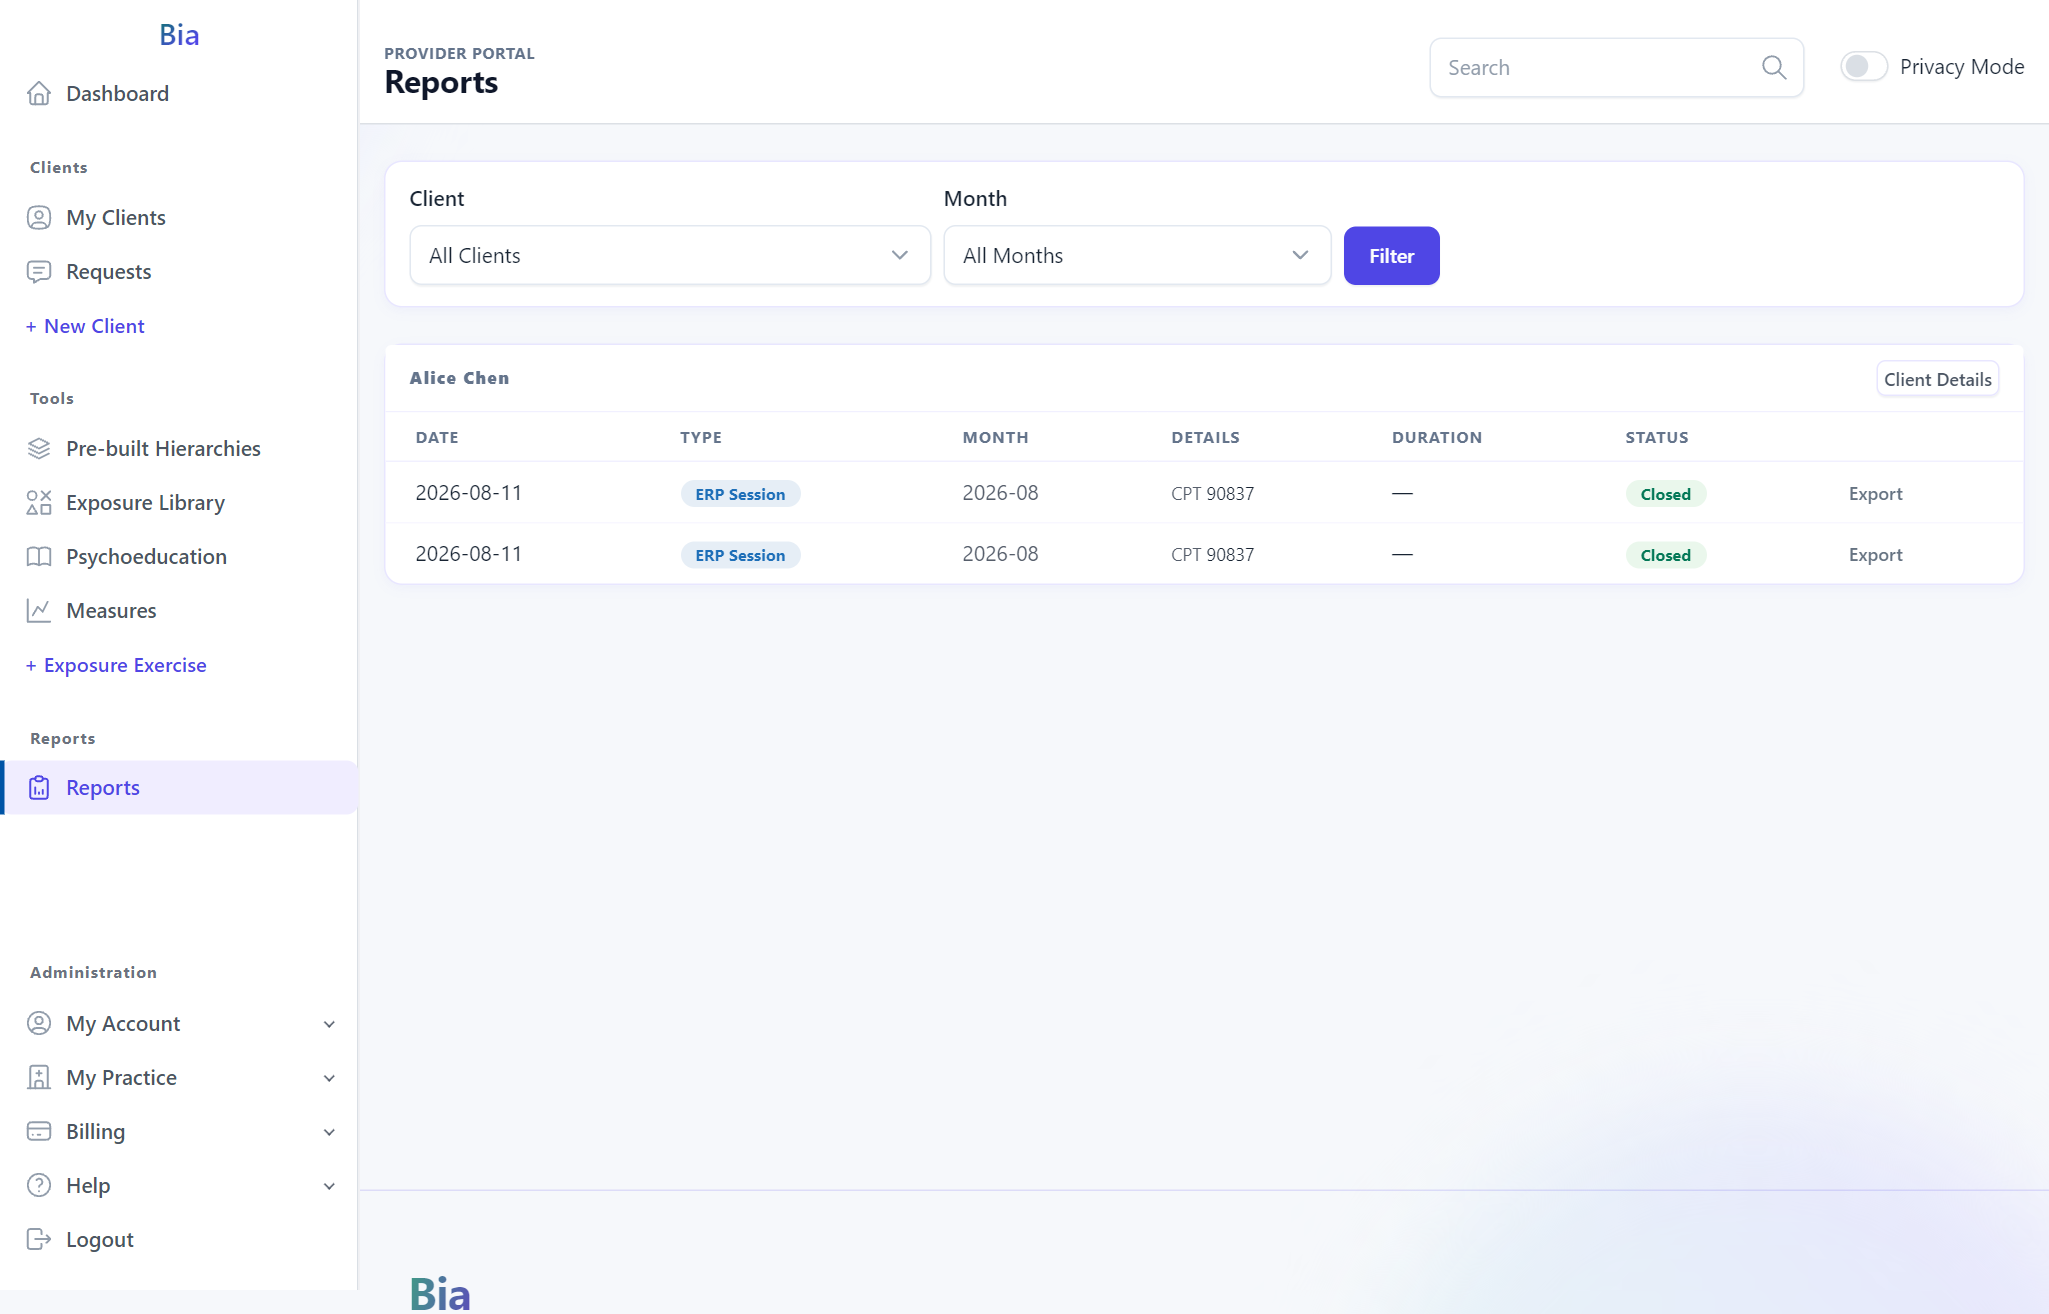Click the second row's month 2026-08
This screenshot has height=1314, width=2049.
tap(1000, 554)
